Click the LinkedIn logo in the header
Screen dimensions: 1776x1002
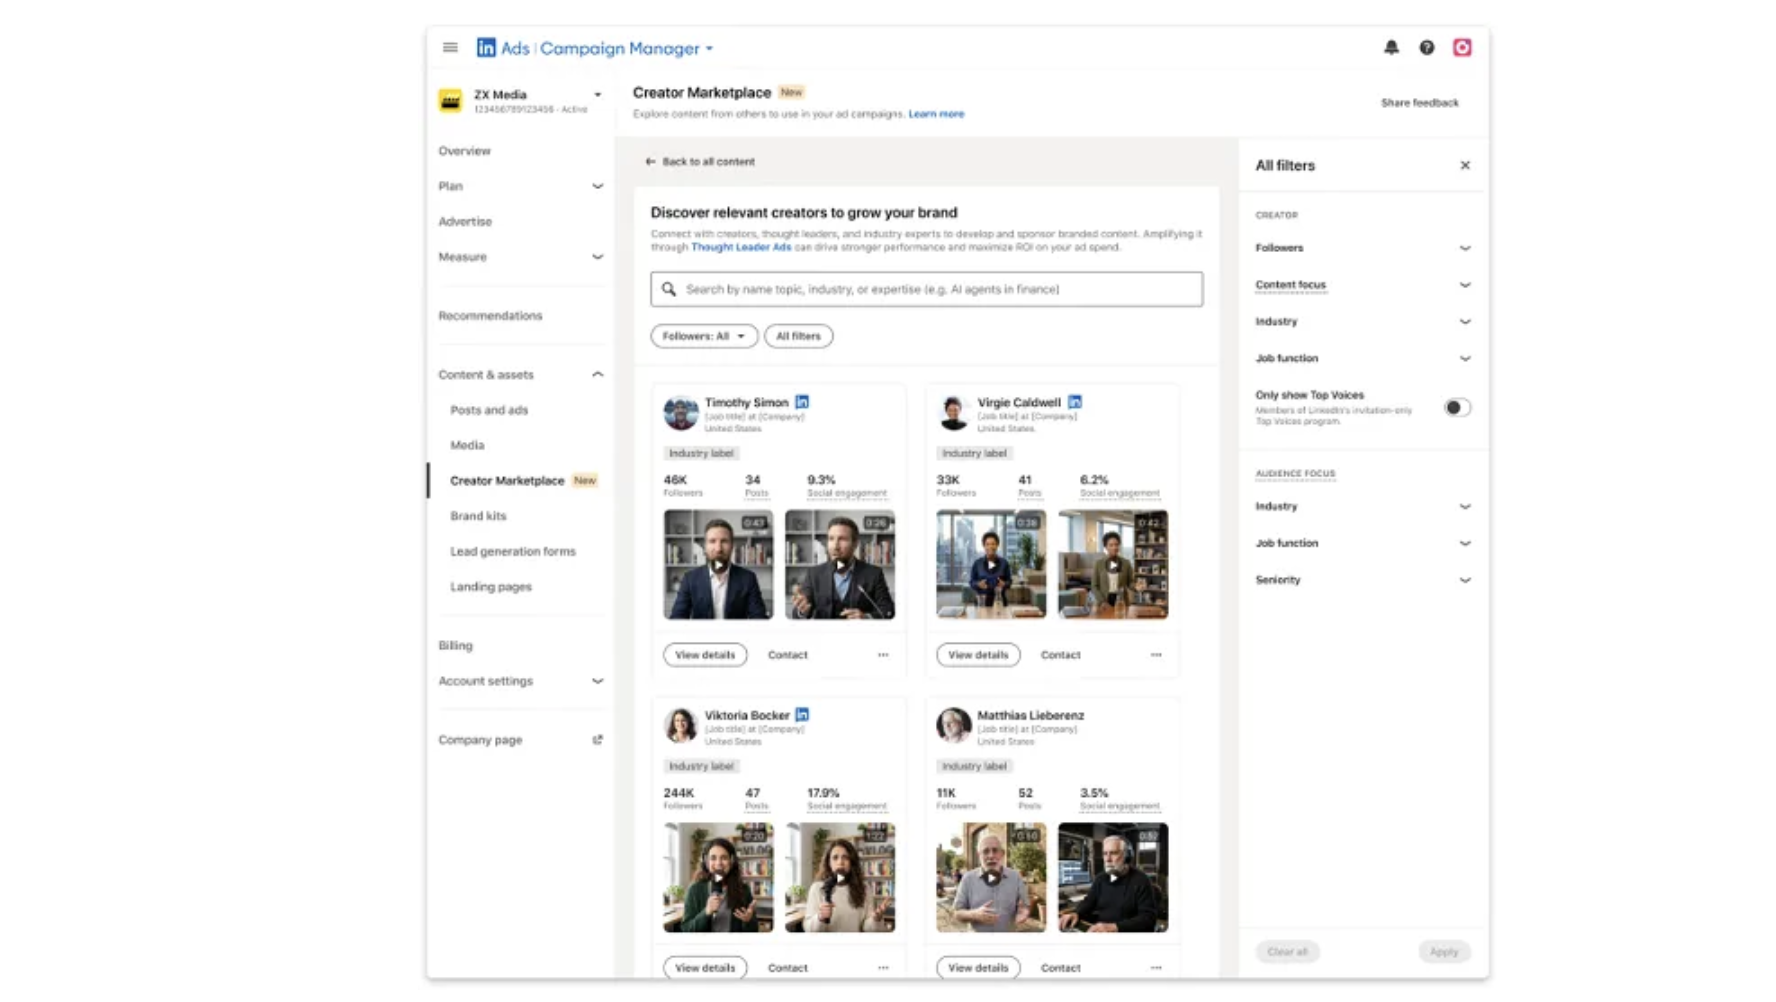pos(486,48)
